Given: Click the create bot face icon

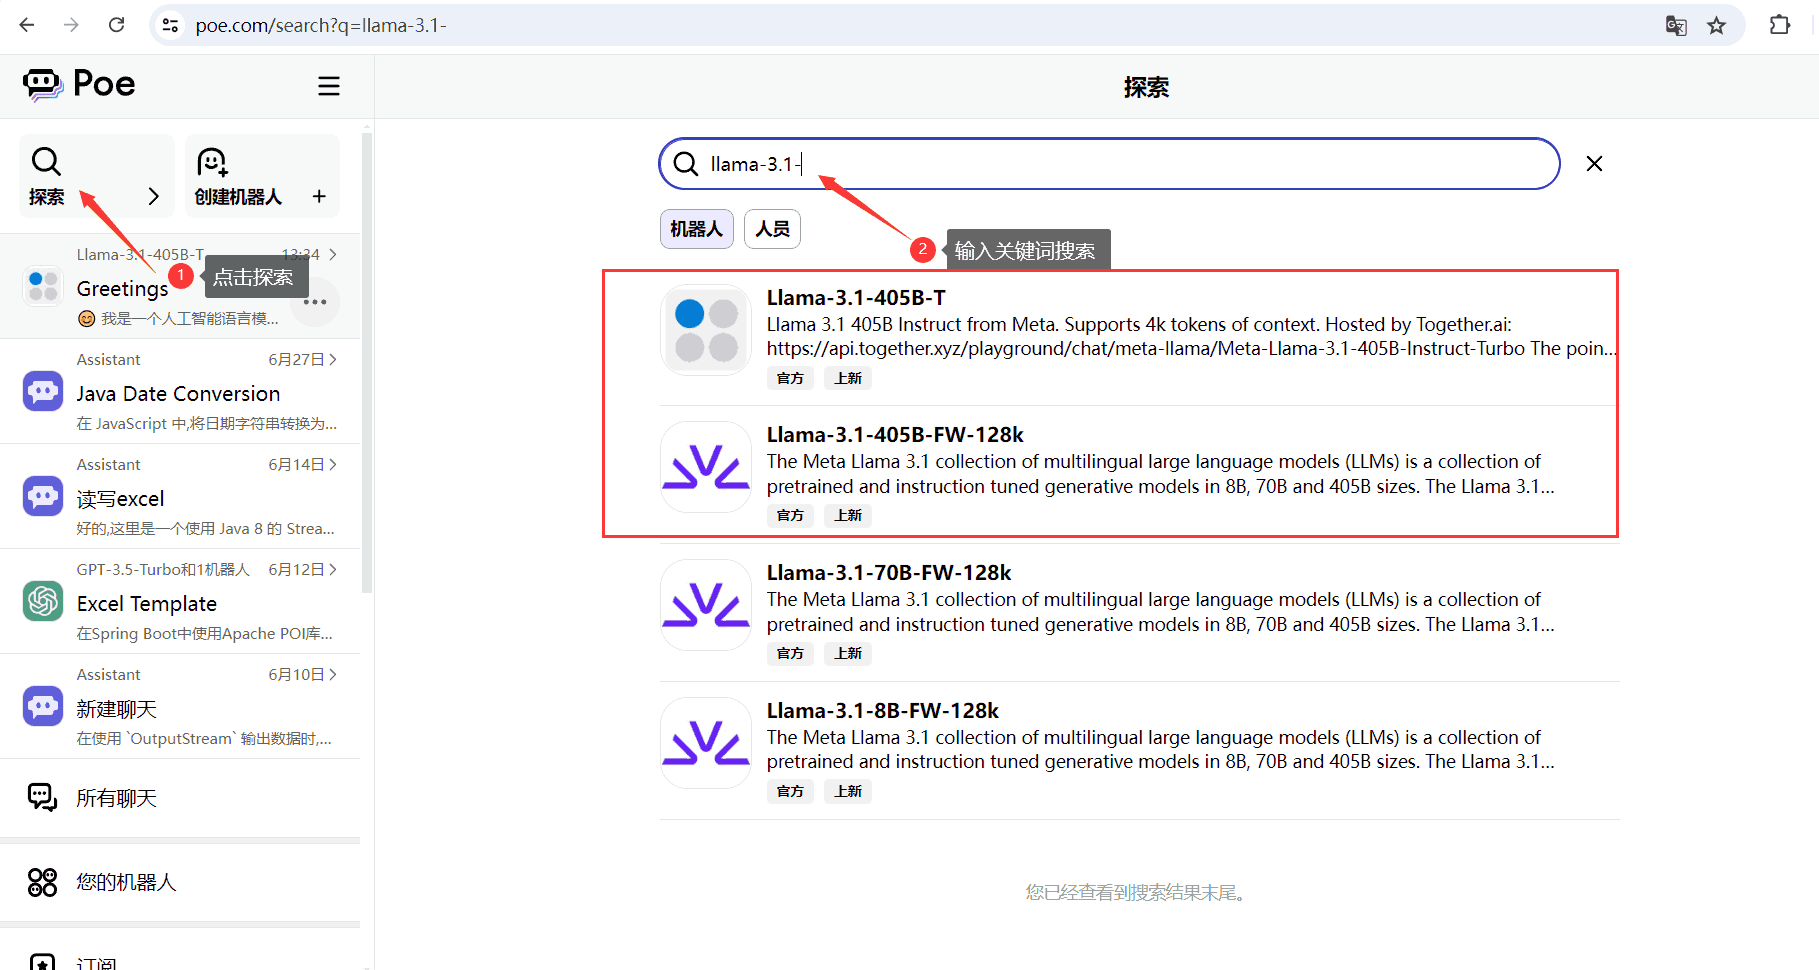Looking at the screenshot, I should tap(212, 162).
